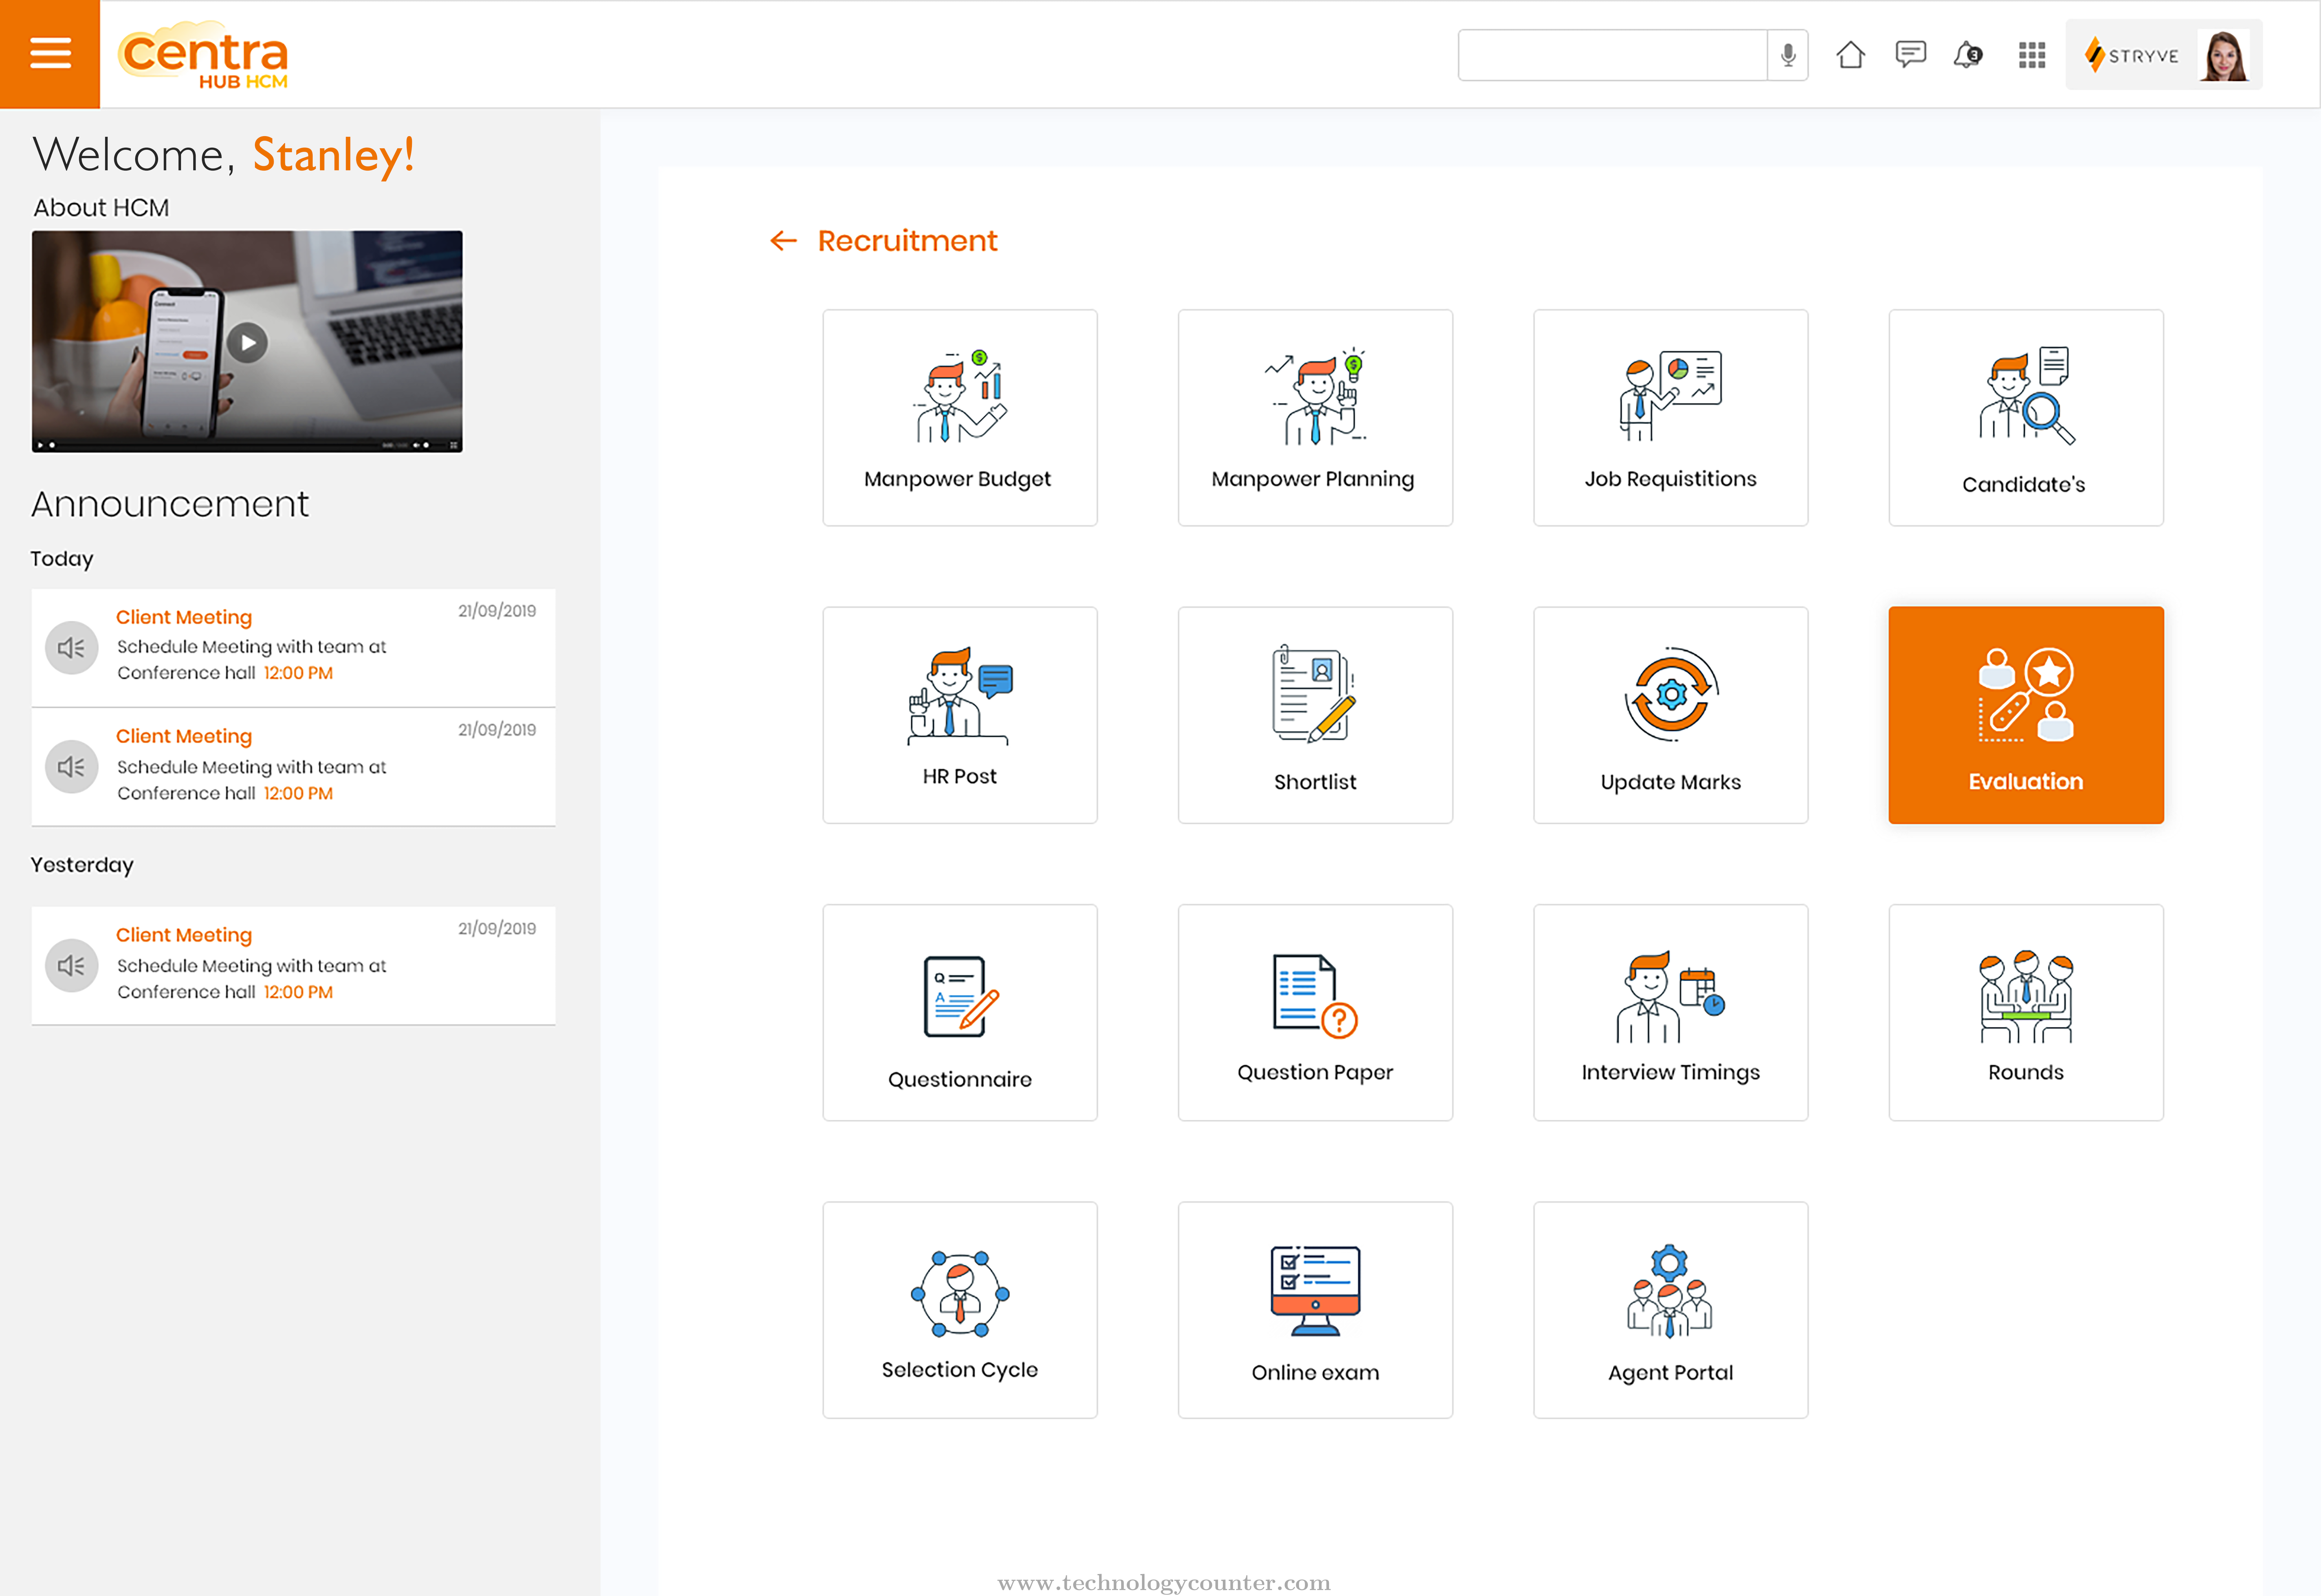Open the hamburger menu
The image size is (2321, 1596).
pyautogui.click(x=50, y=53)
